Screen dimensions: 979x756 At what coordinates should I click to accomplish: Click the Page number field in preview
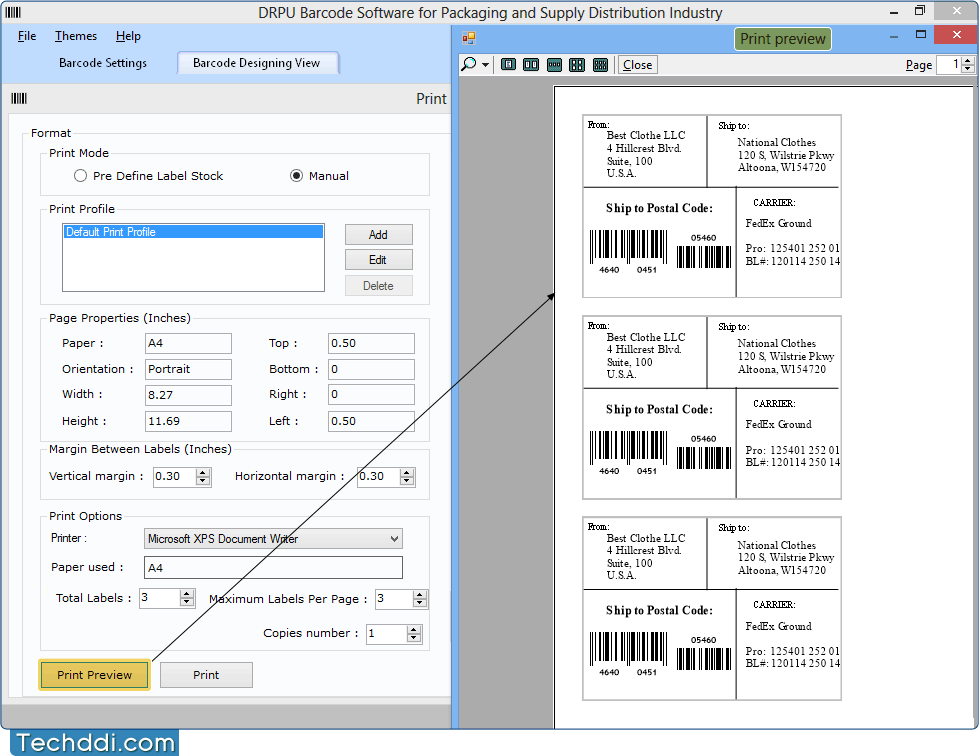coord(949,65)
